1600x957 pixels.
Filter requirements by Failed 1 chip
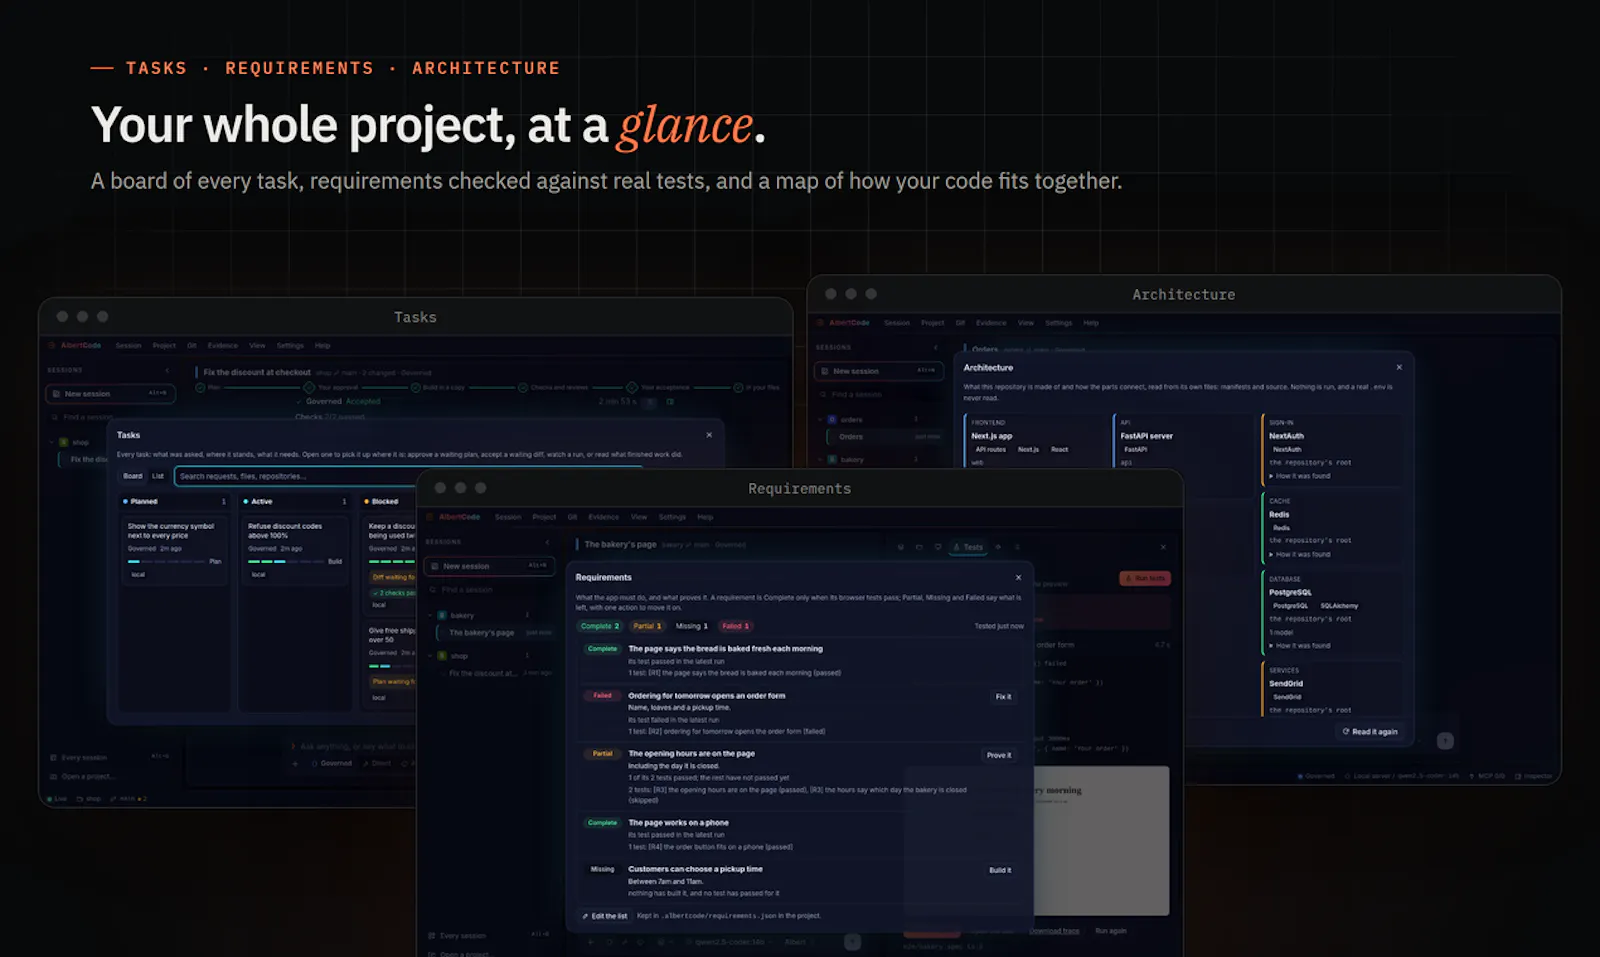pyautogui.click(x=735, y=626)
